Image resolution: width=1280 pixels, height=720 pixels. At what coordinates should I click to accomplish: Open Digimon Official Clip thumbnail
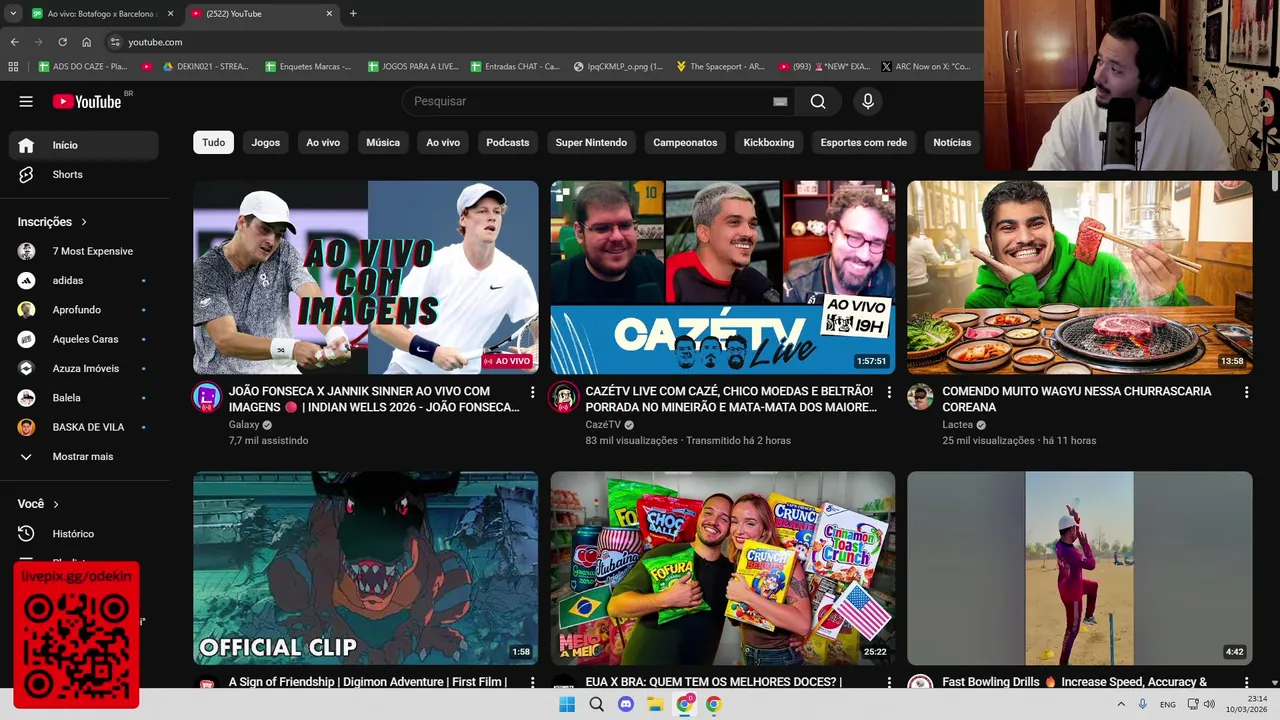pyautogui.click(x=365, y=568)
